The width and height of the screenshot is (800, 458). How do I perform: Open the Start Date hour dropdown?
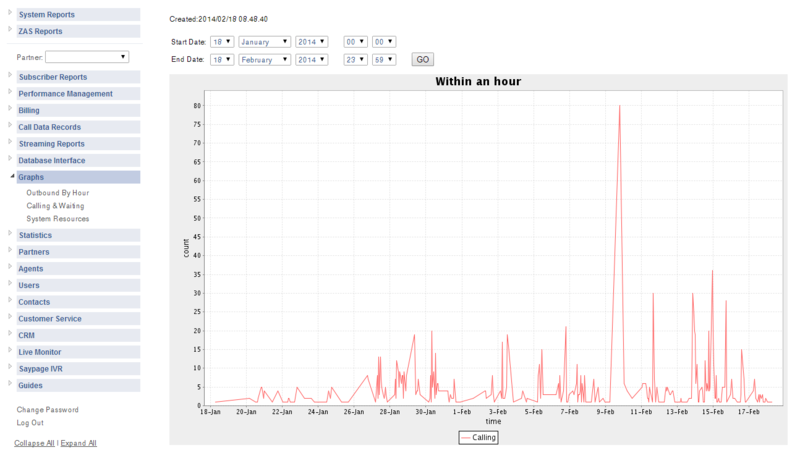click(x=355, y=42)
